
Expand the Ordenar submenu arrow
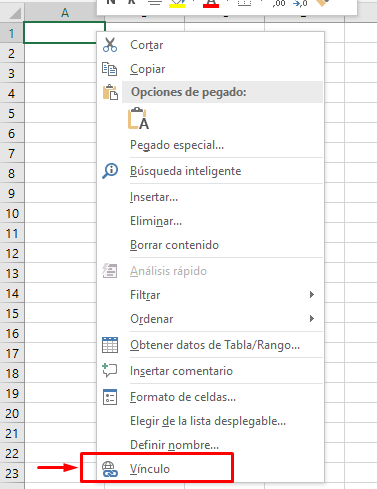click(312, 319)
